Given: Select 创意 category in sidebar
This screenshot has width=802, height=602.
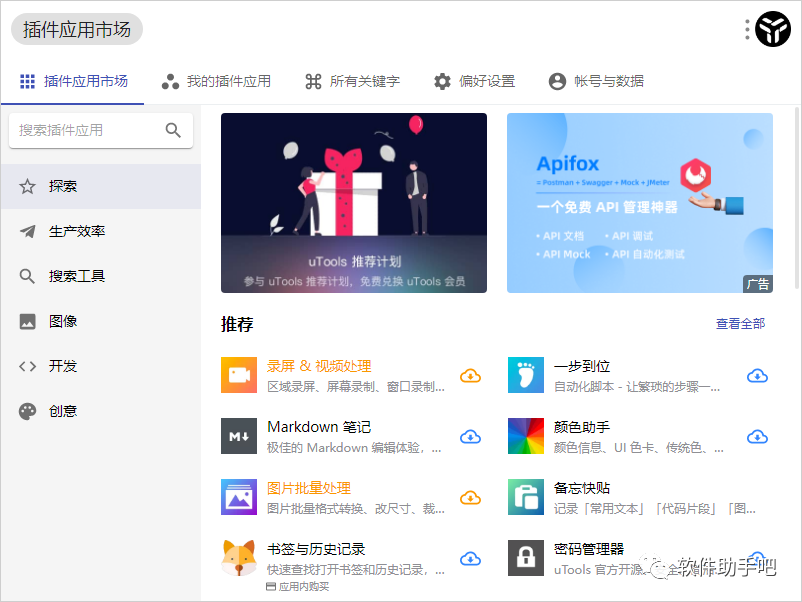Looking at the screenshot, I should coord(101,411).
